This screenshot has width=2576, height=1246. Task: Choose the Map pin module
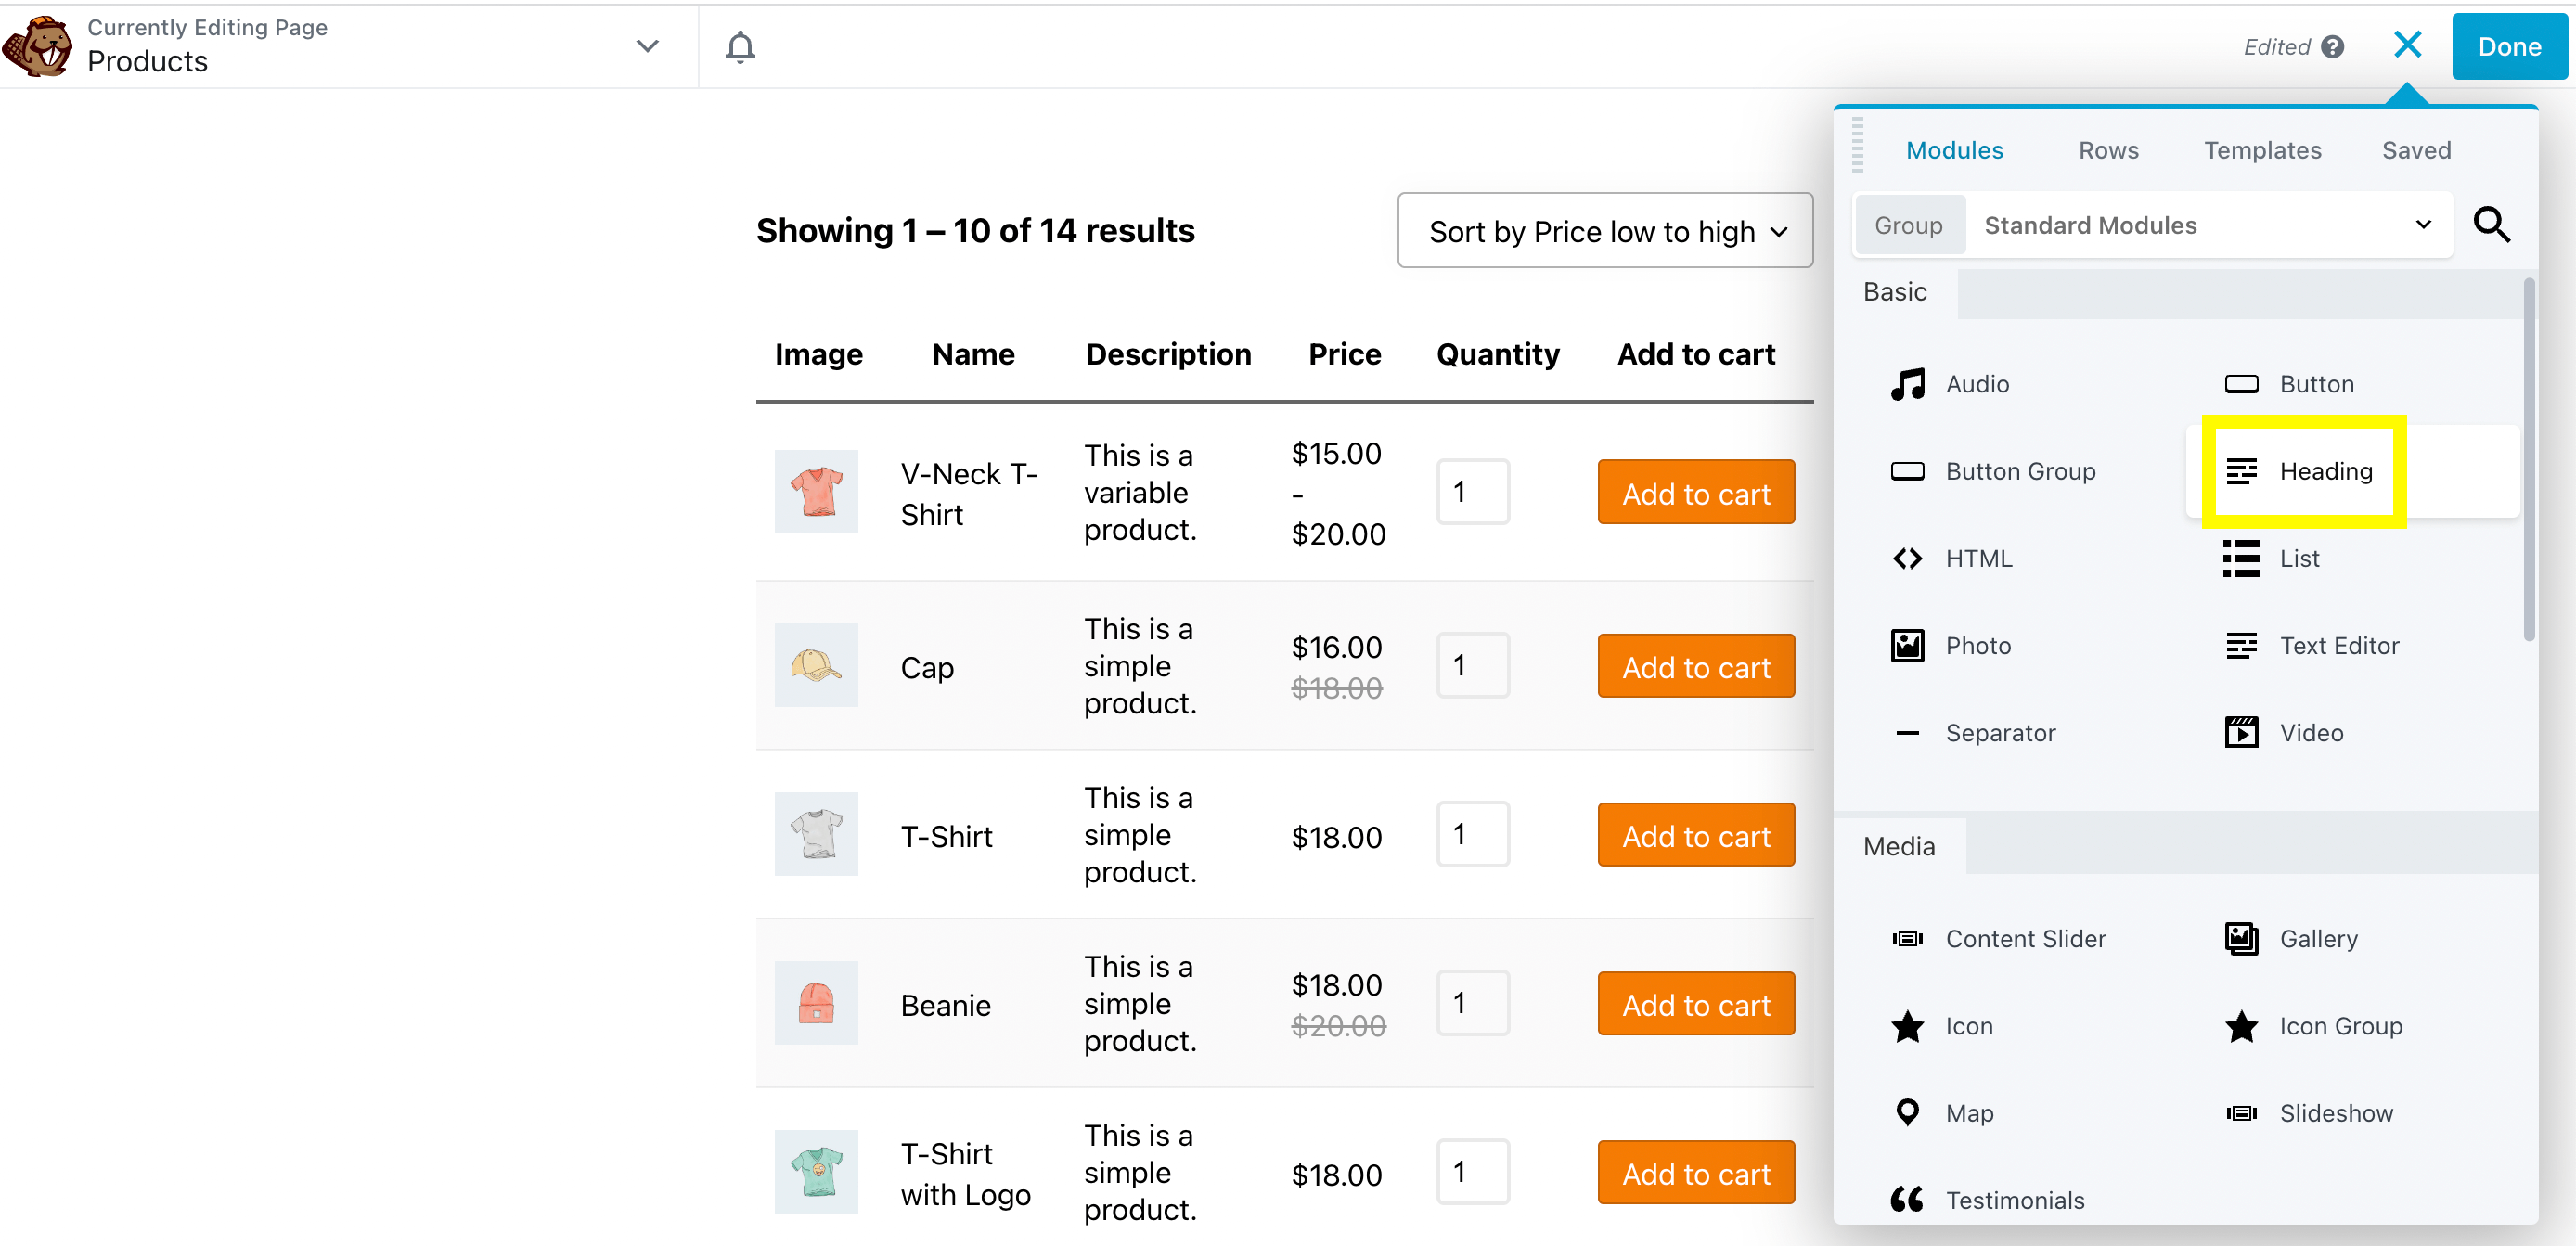click(1907, 1112)
